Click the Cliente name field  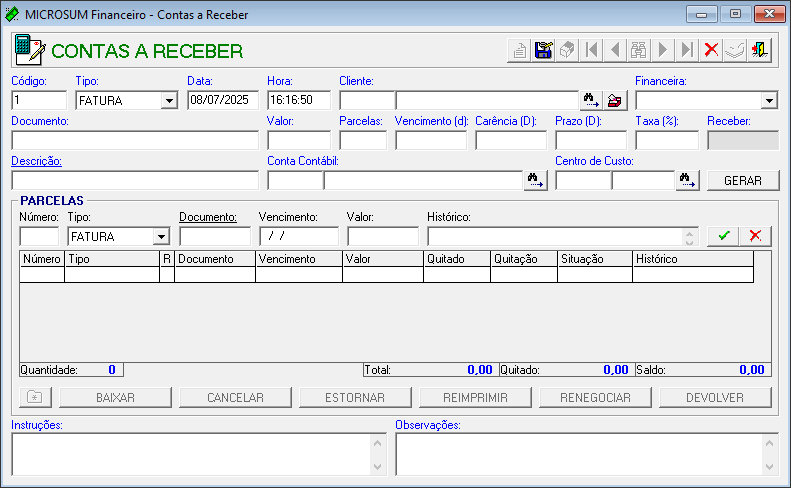point(487,100)
